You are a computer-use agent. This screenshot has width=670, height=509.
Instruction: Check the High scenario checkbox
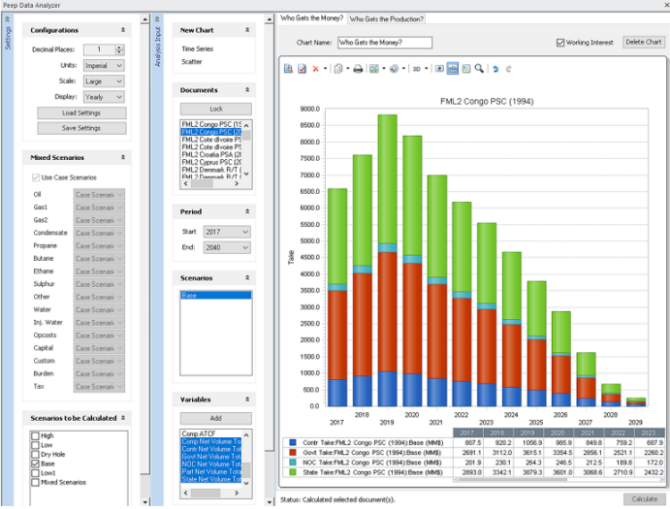(x=35, y=436)
